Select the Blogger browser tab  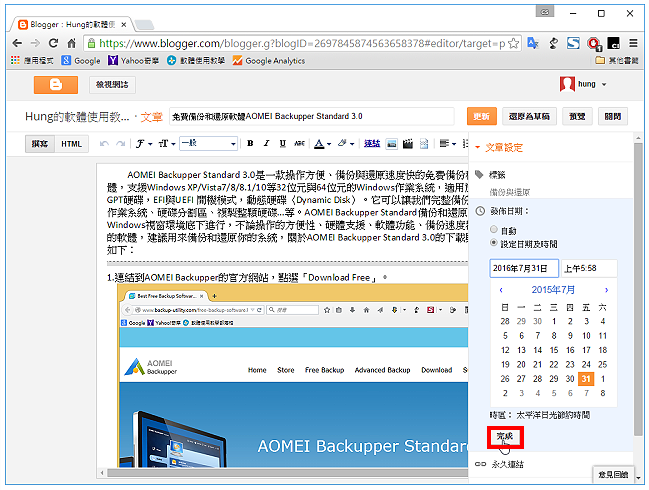72,25
